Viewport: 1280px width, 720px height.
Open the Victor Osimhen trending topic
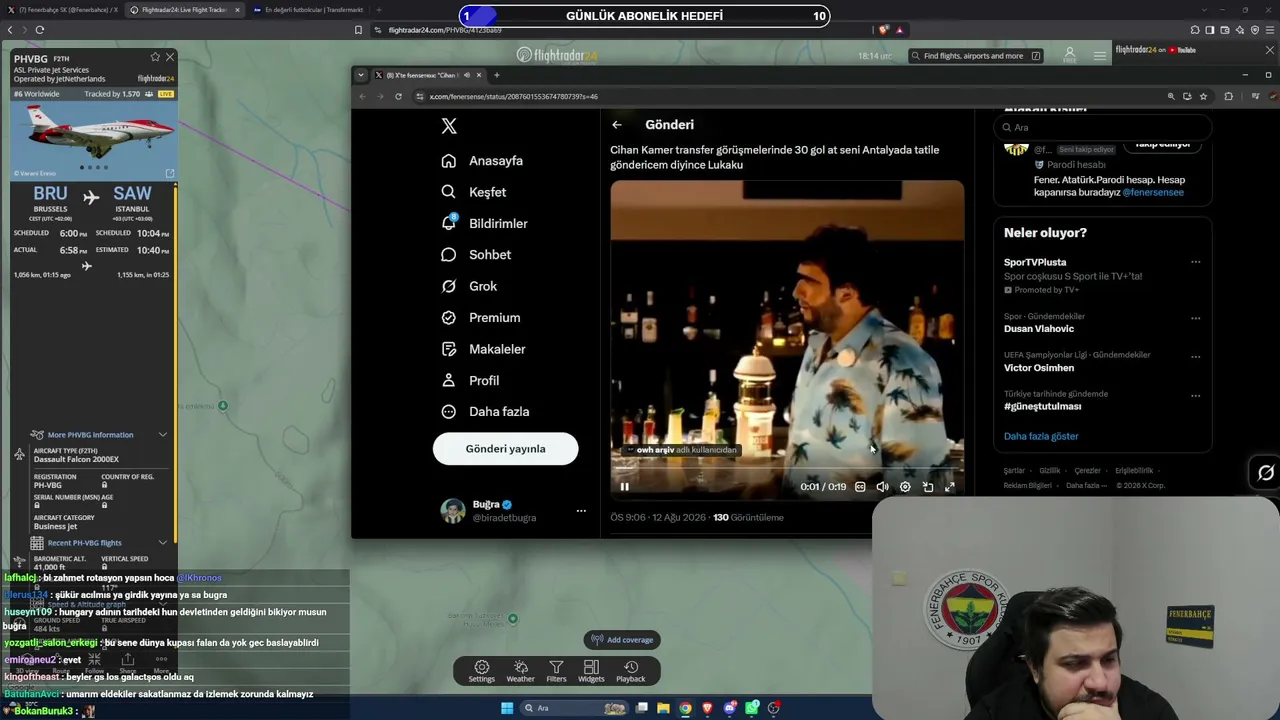tap(1039, 368)
